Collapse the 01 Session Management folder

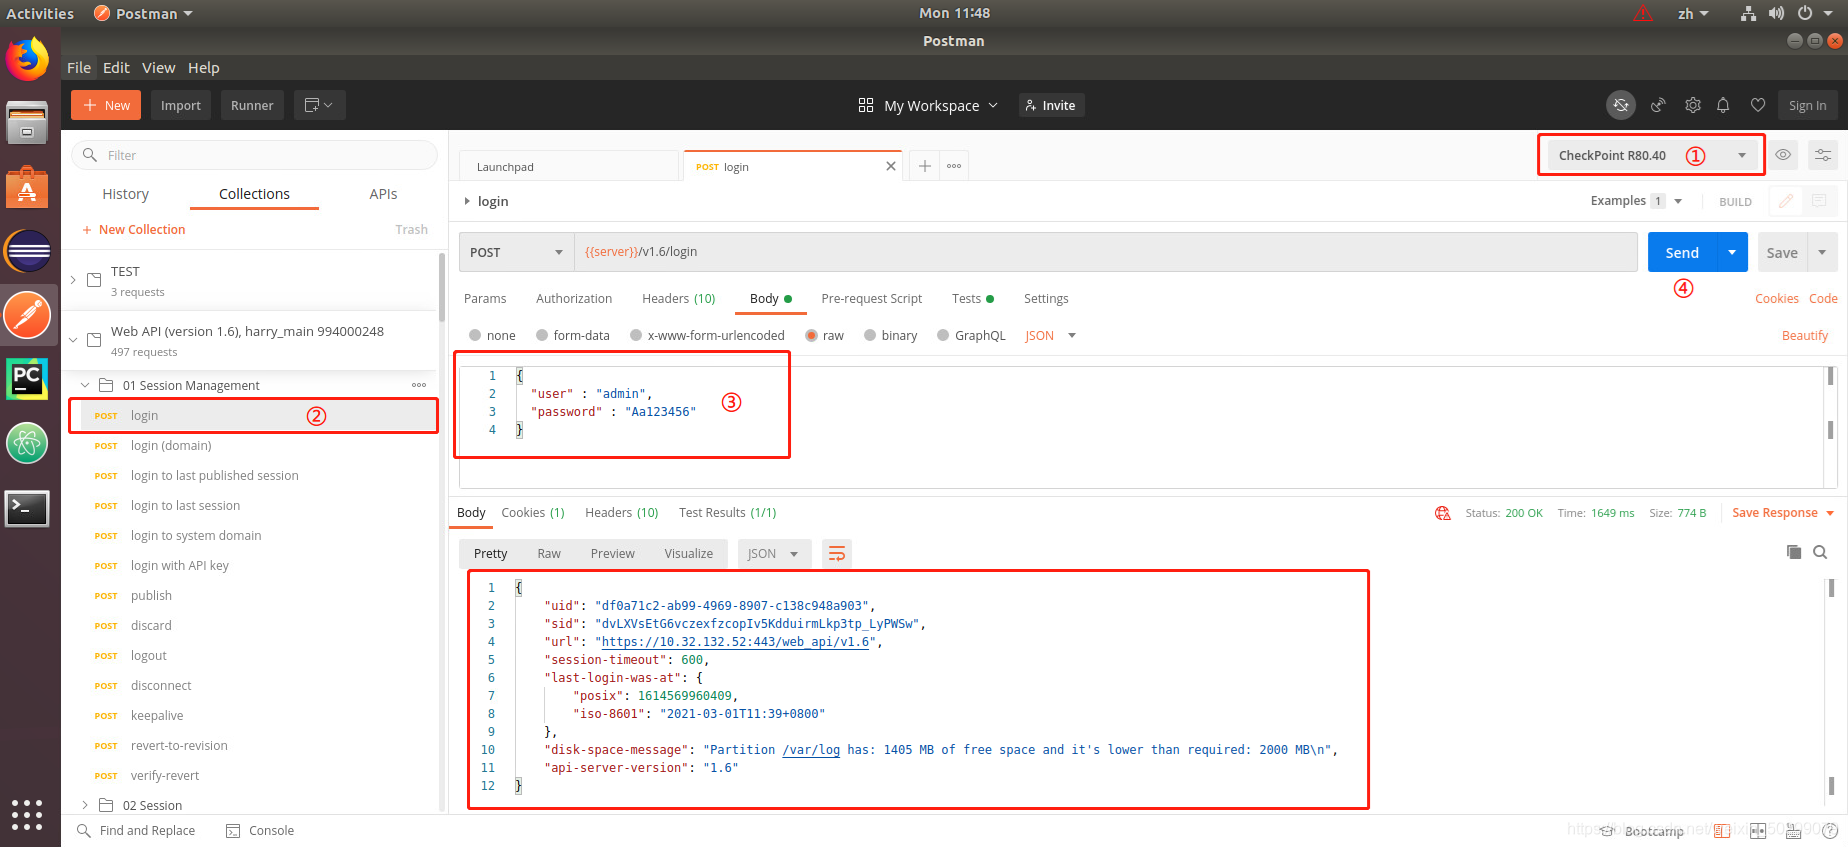(85, 385)
